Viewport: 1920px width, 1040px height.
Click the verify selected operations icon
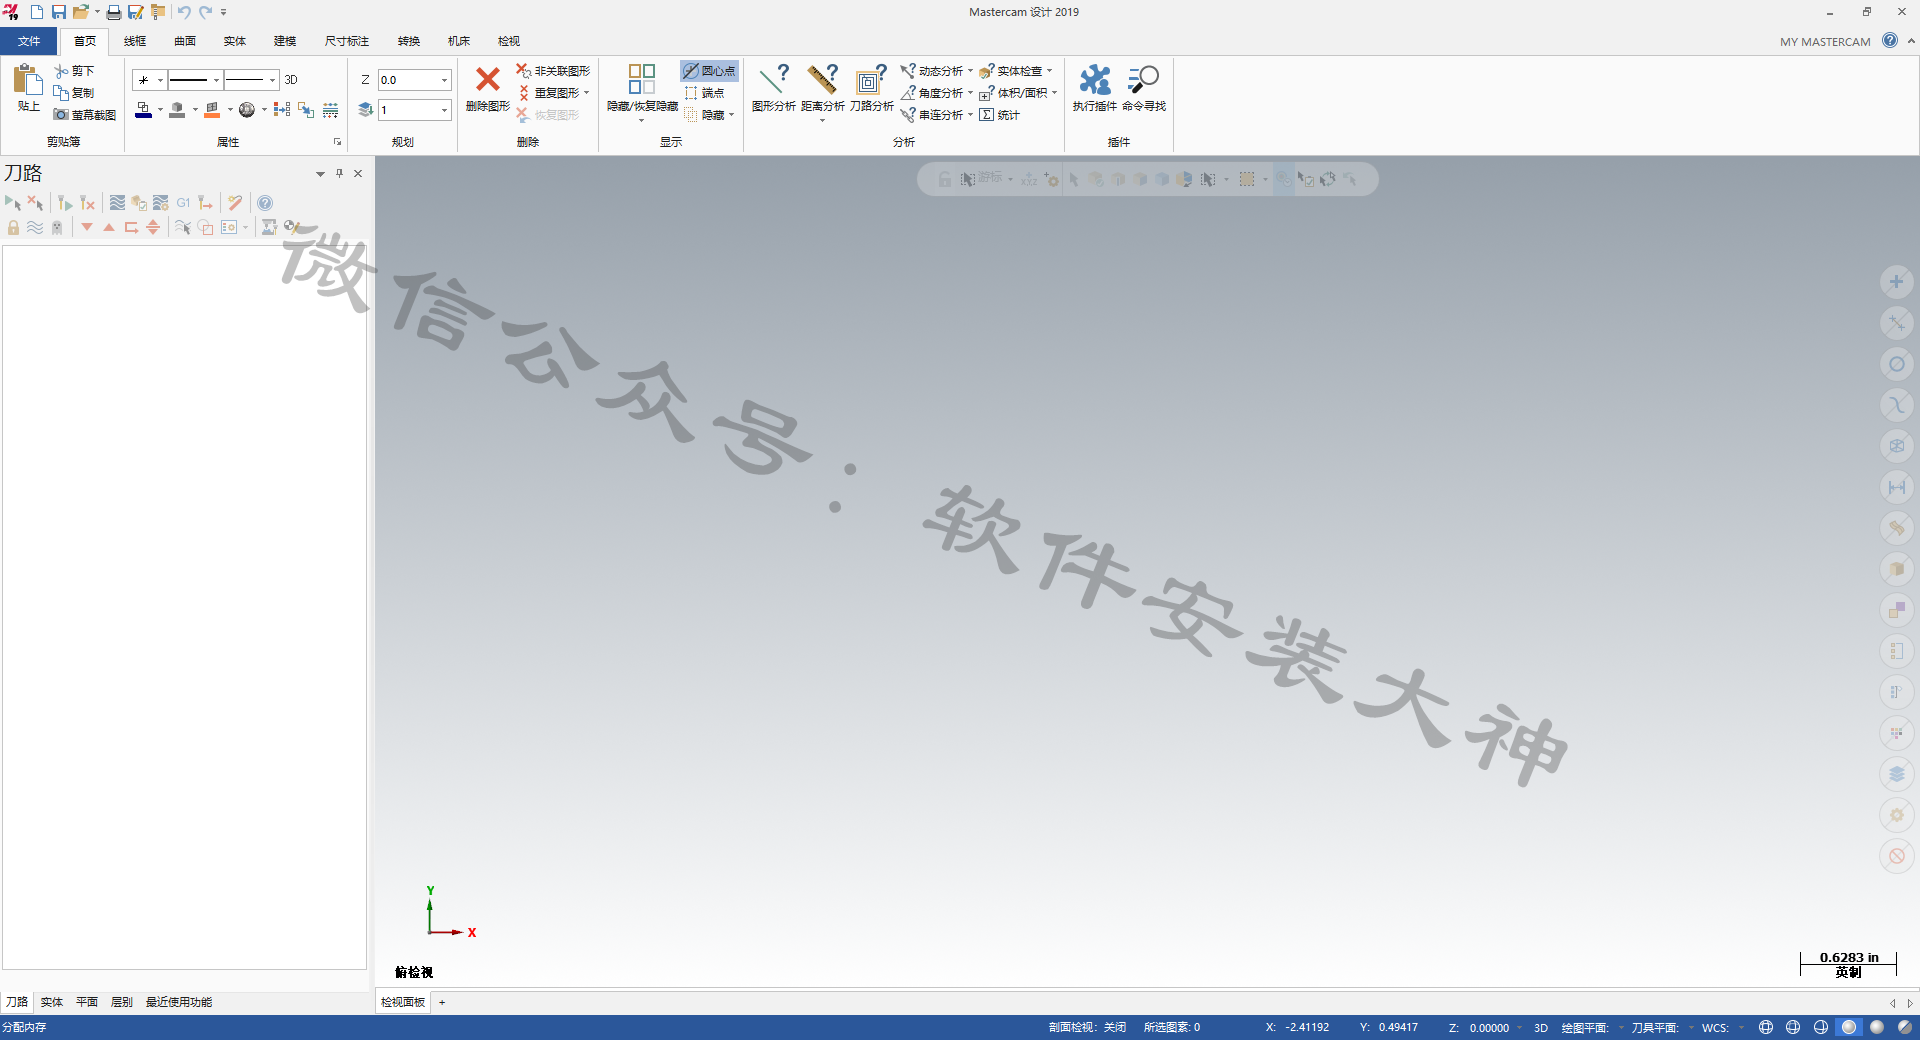tap(139, 203)
